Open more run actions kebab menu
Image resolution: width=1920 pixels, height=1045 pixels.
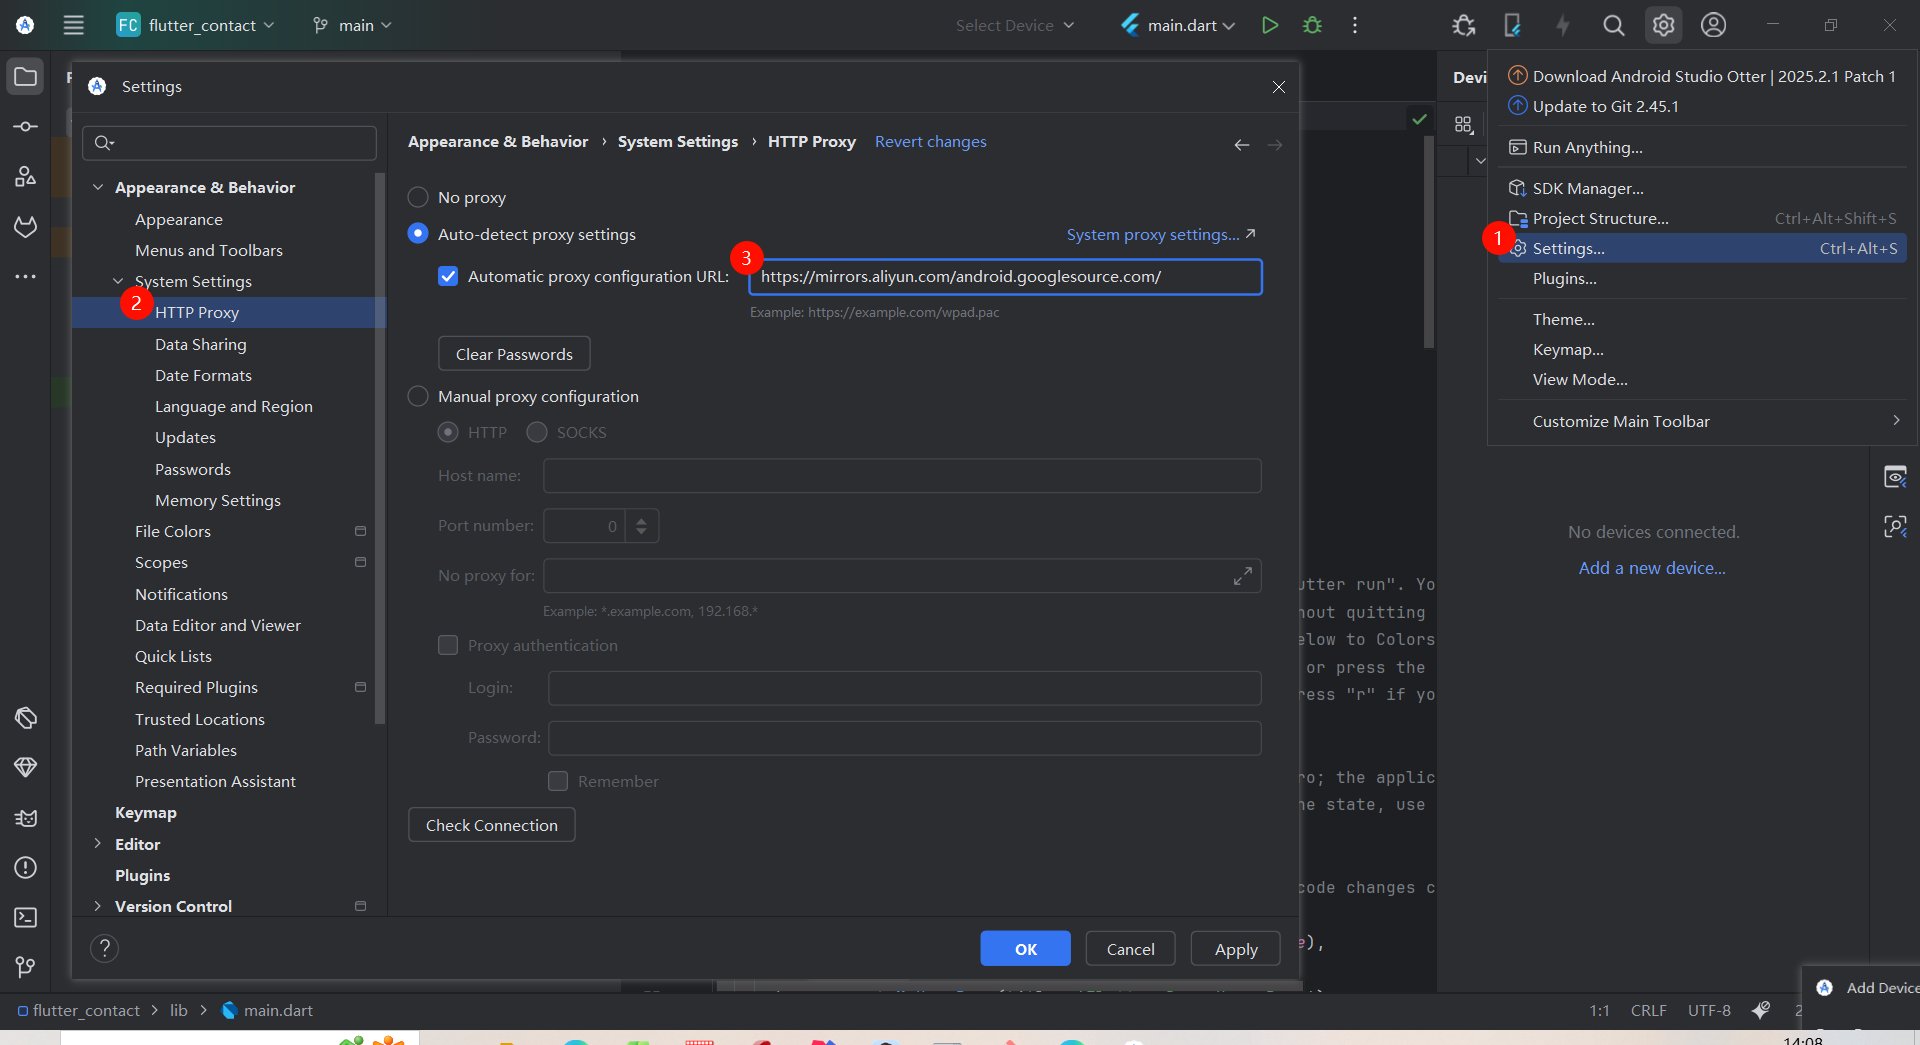[x=1355, y=25]
